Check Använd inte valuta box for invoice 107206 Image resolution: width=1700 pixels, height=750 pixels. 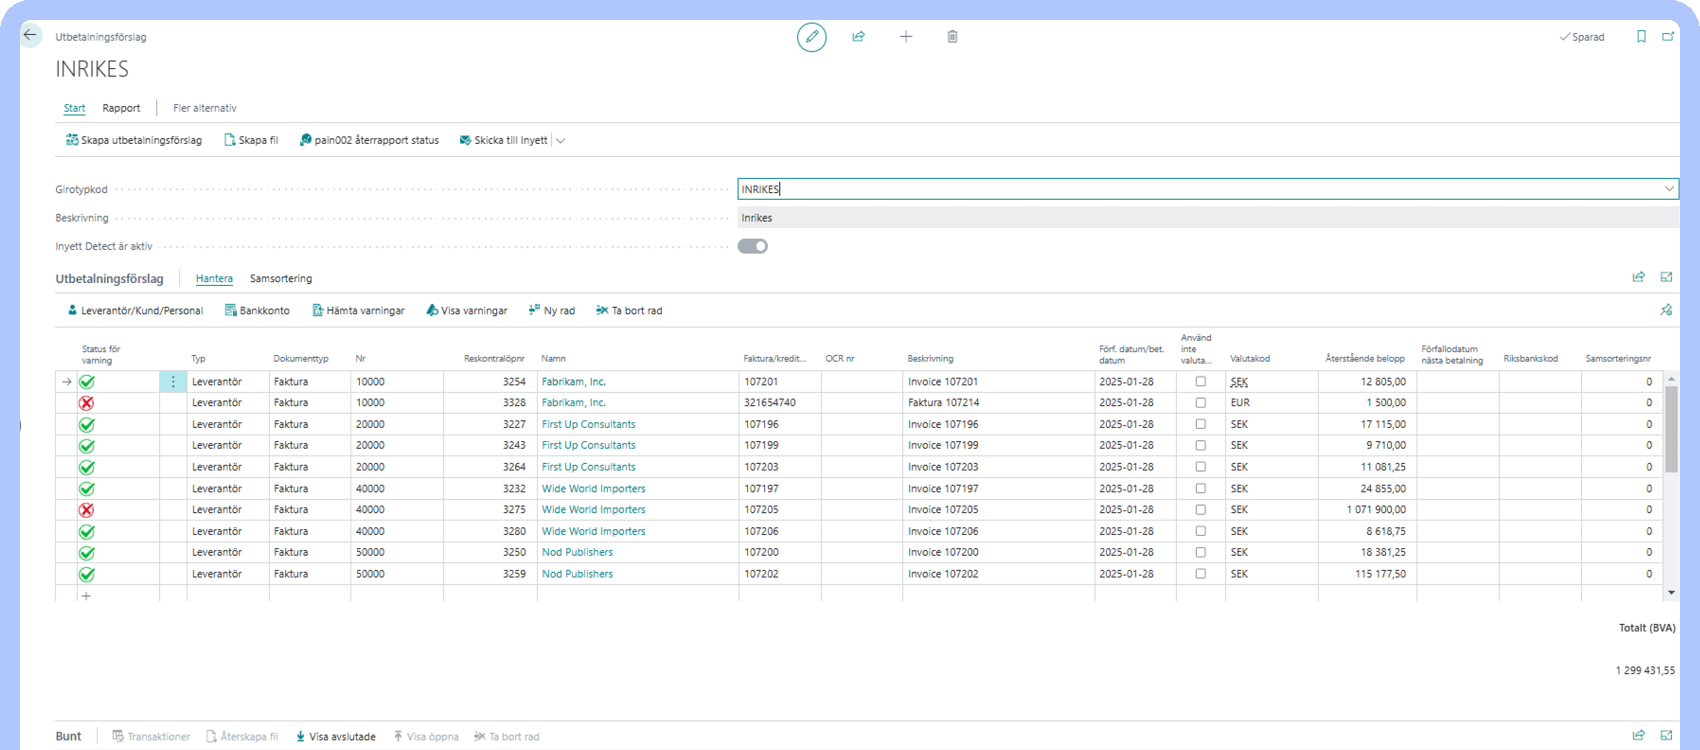click(x=1201, y=532)
